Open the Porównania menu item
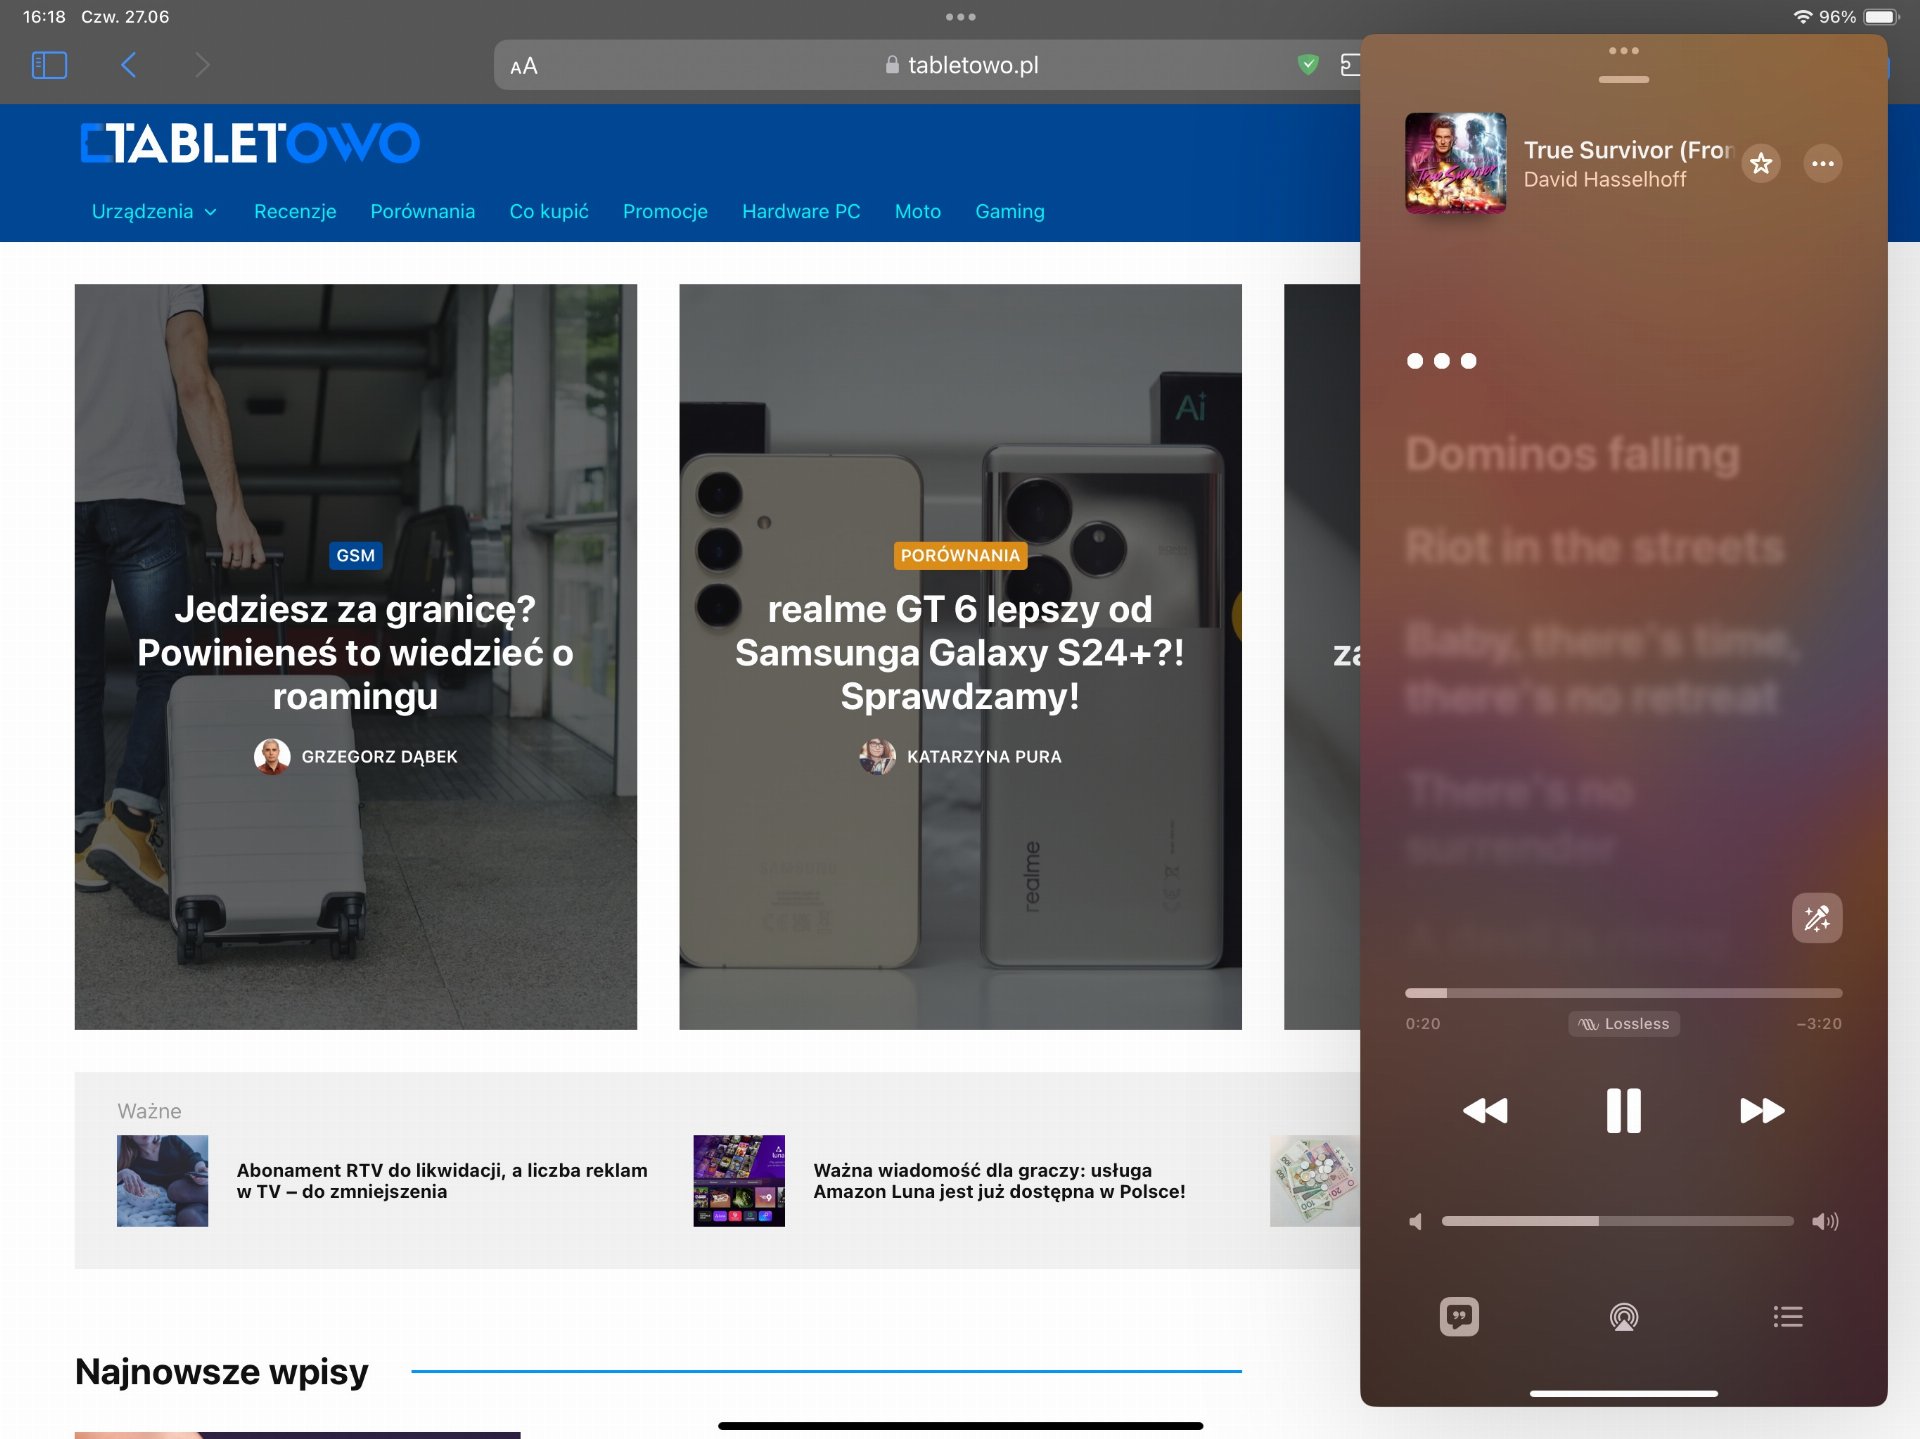 pyautogui.click(x=422, y=211)
